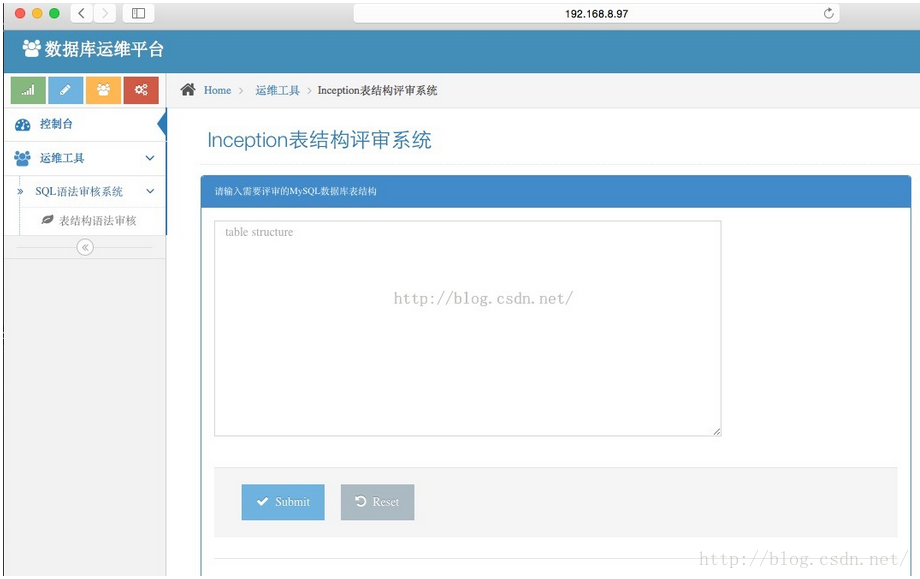Click the Home breadcrumb link
Screen dimensions: 920x579
pos(217,90)
